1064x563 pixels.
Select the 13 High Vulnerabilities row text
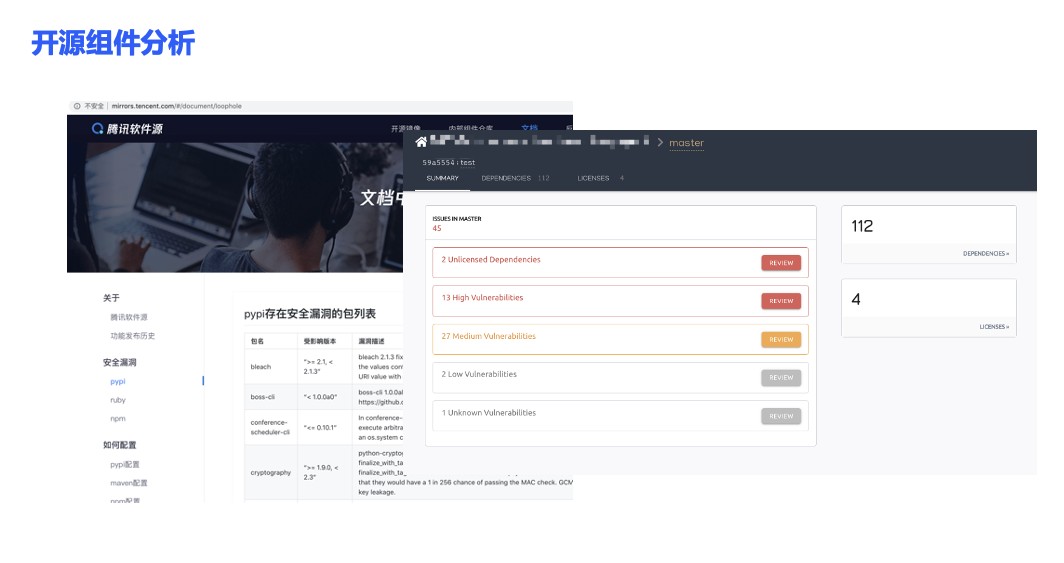coord(482,298)
